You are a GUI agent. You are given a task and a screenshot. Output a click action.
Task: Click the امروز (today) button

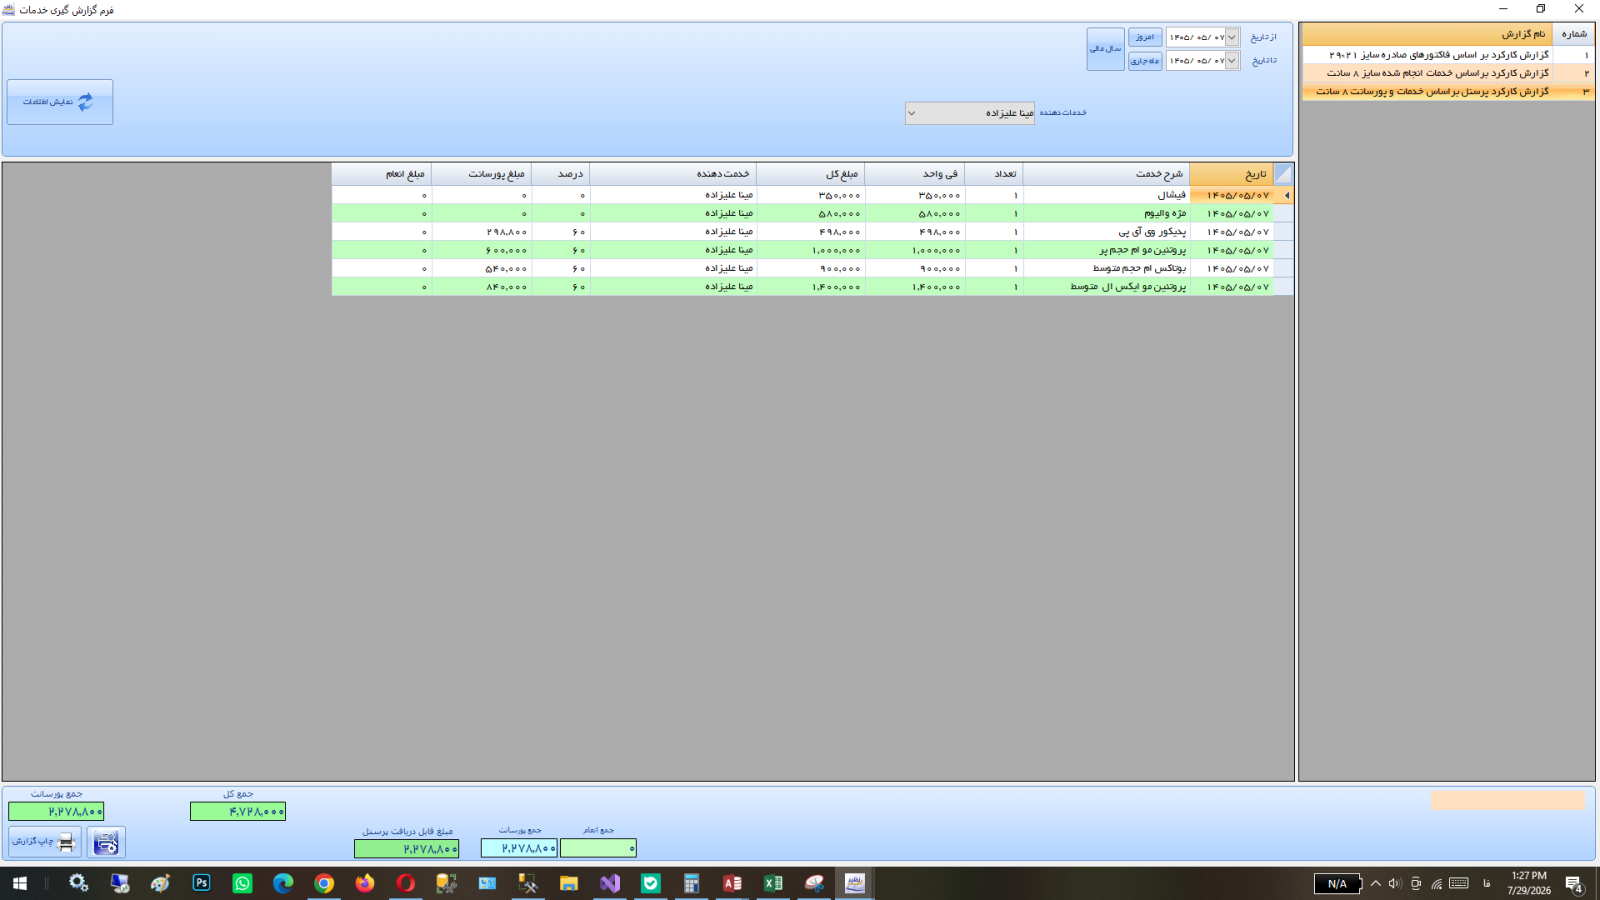[1145, 37]
